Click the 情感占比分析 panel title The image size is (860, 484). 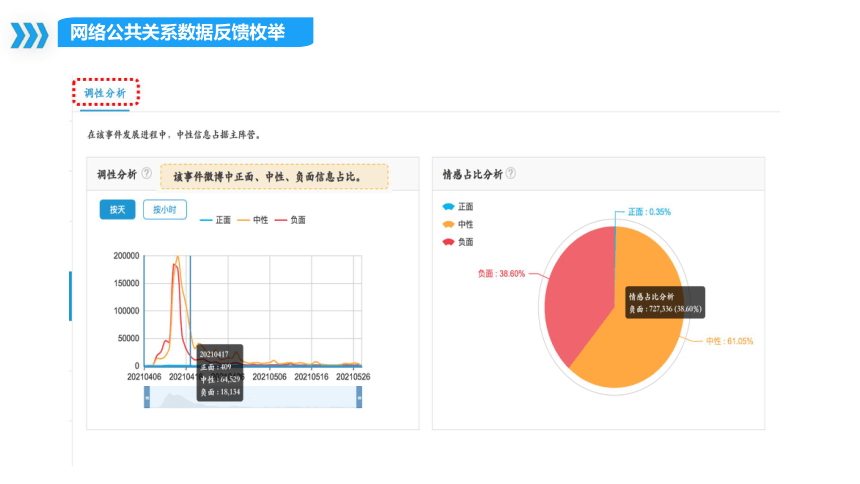click(472, 174)
